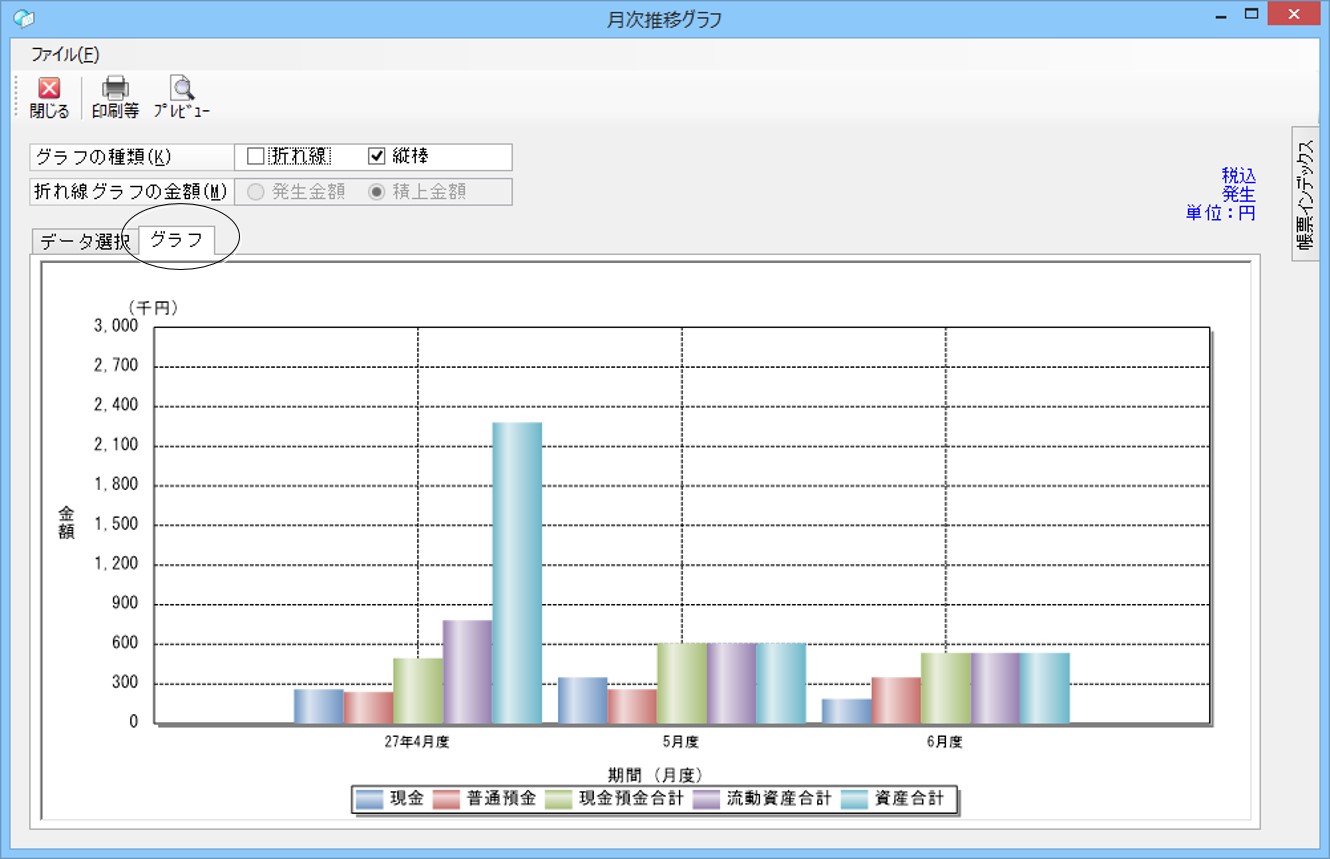The height and width of the screenshot is (859, 1330).
Task: Minimize the 月次推移グラフ window
Action: pos(1220,15)
